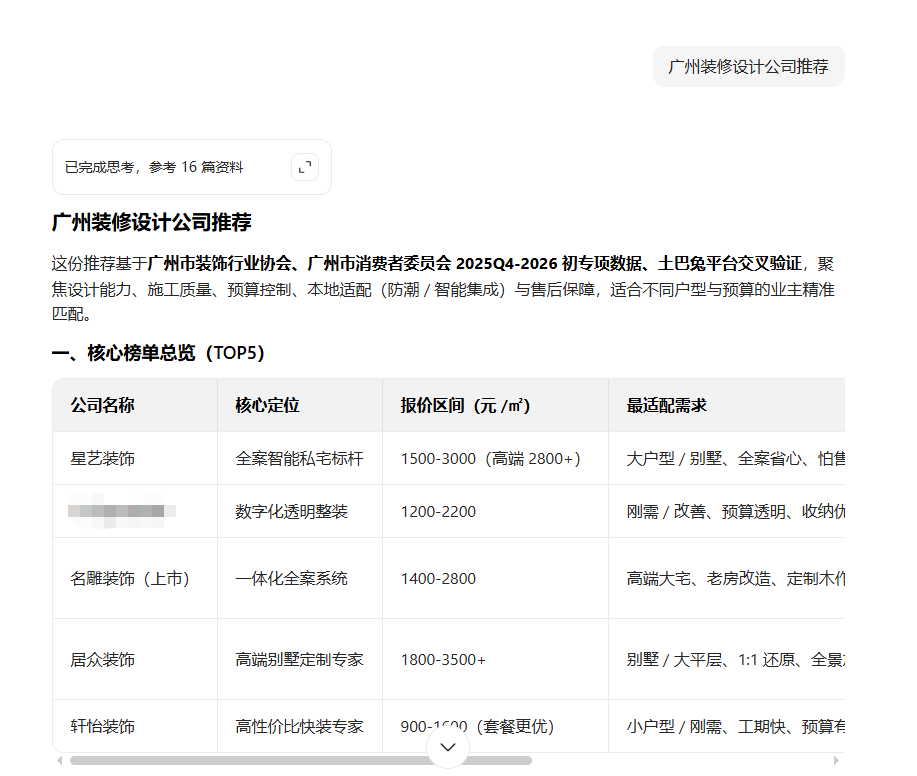Screen dimensions: 917x776
Task: Click the 数字化透明整装 positioning cell
Action: [291, 511]
